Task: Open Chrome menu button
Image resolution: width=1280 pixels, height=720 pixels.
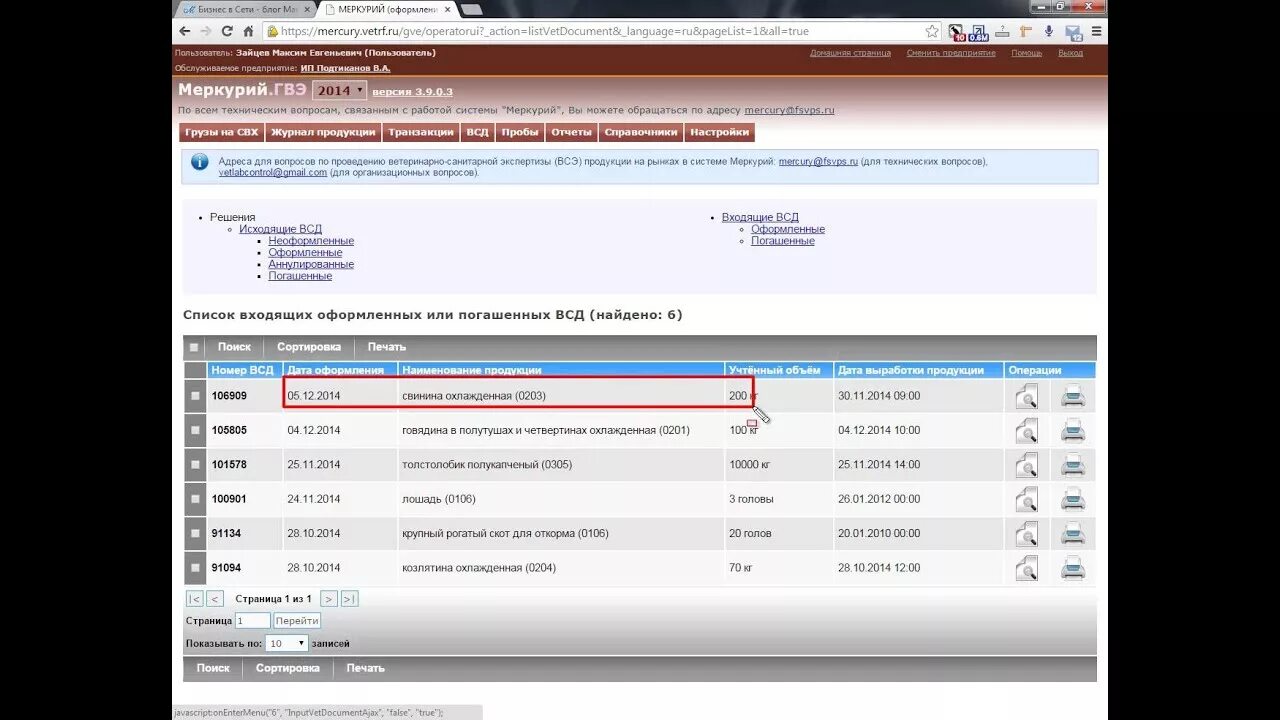Action: click(x=1097, y=31)
